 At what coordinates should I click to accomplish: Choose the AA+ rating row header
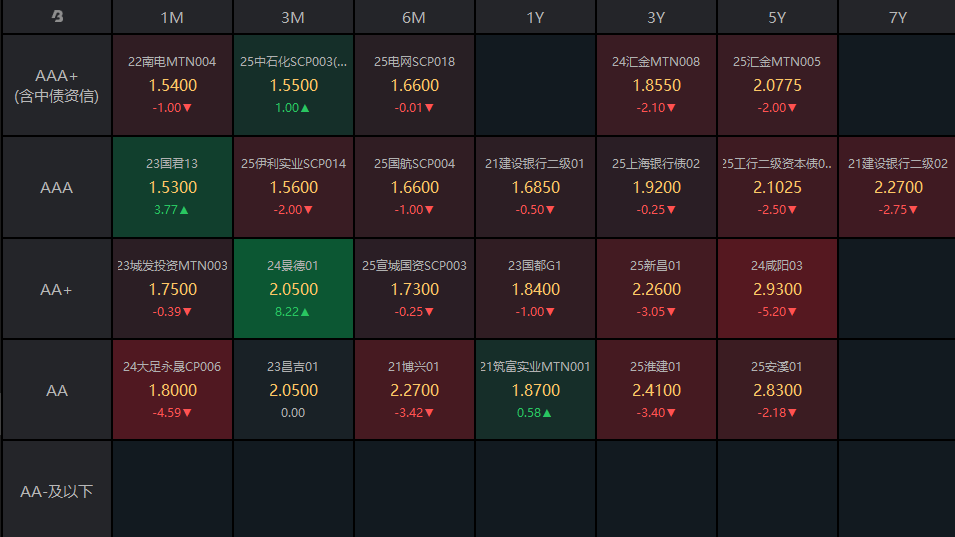(57, 289)
